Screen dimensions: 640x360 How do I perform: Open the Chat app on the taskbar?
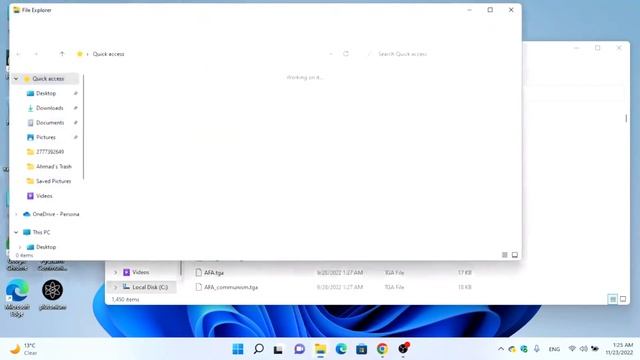click(300, 349)
